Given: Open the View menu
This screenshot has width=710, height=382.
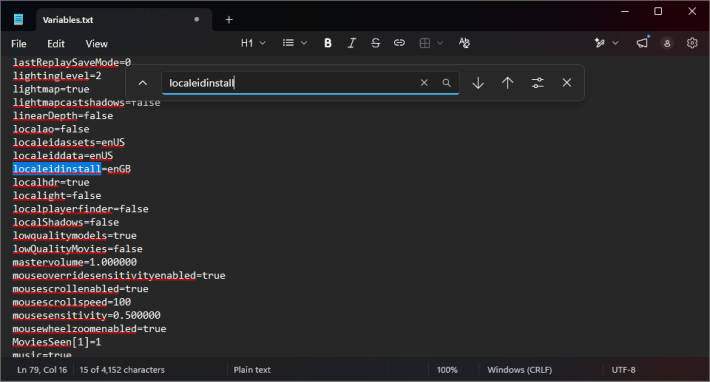Looking at the screenshot, I should (96, 44).
